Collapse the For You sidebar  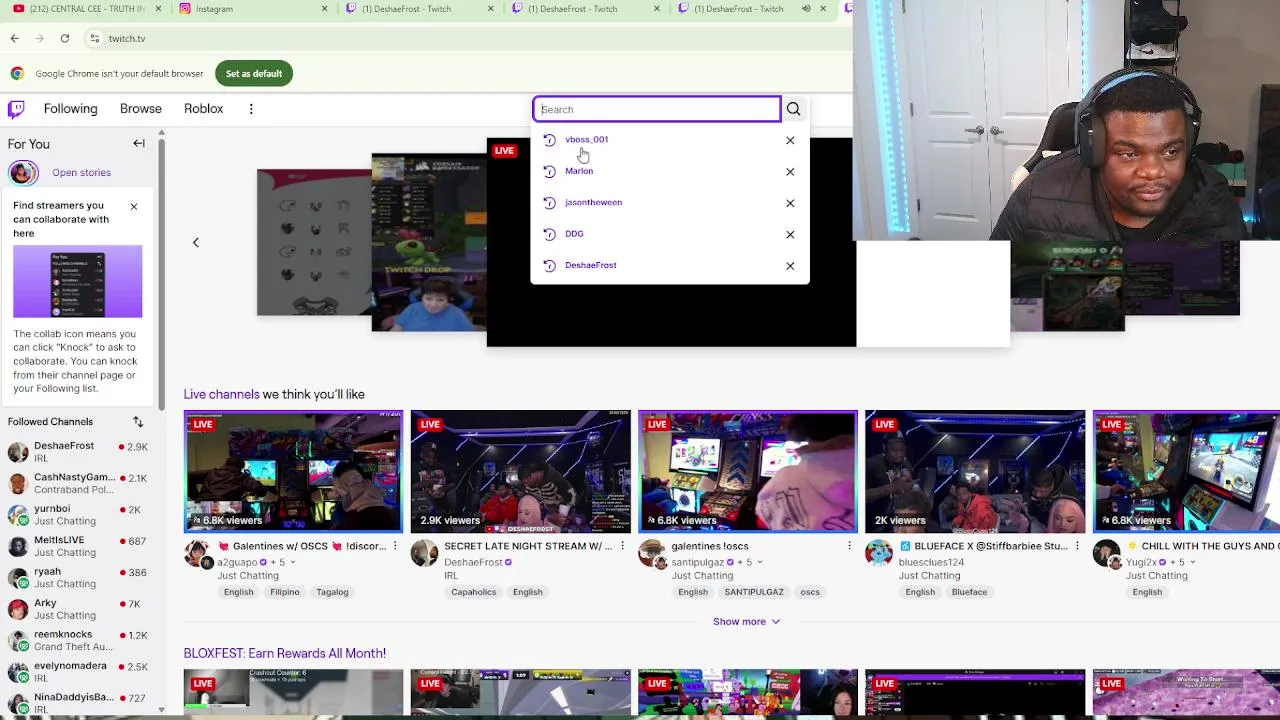(x=139, y=143)
